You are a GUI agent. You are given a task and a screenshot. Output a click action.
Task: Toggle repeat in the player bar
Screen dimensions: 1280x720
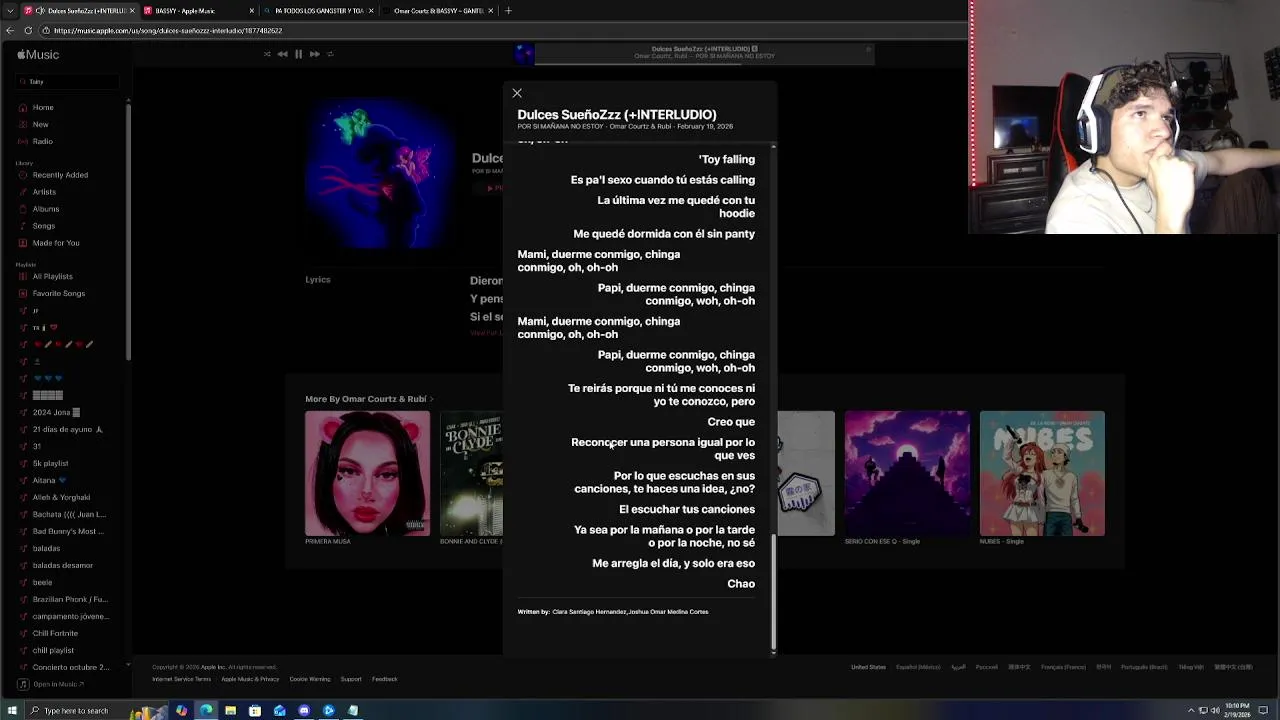330,54
